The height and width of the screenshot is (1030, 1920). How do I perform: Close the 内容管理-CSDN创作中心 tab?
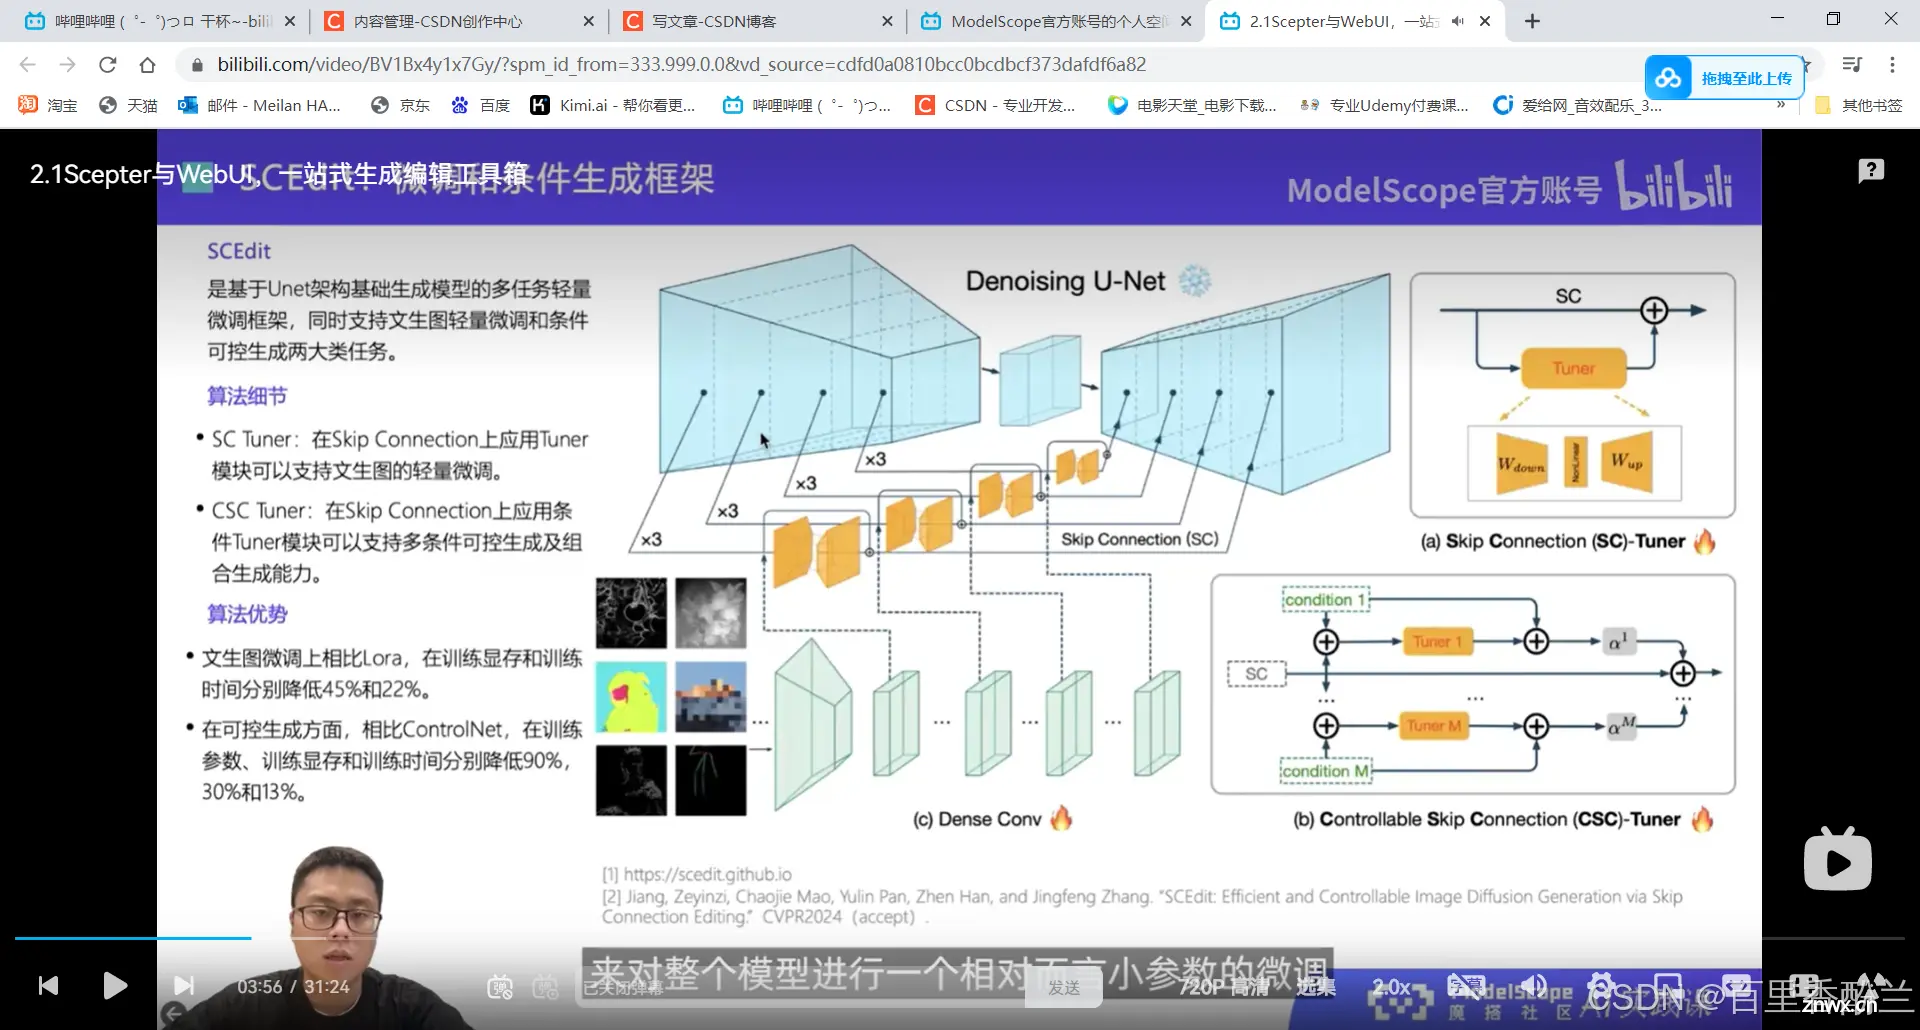pos(588,21)
